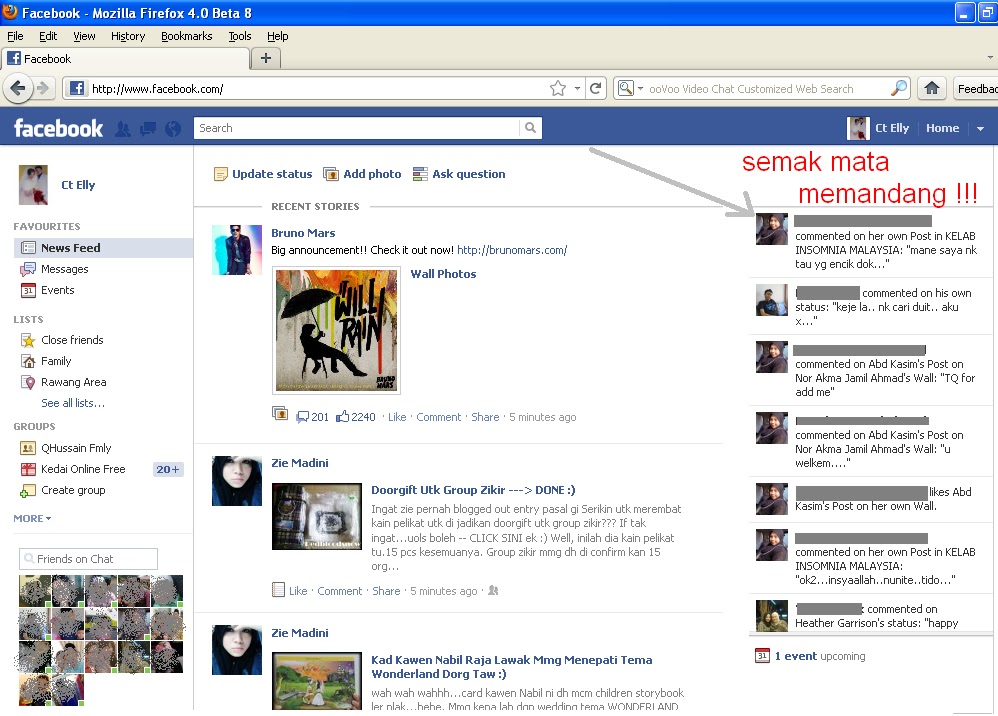Open Doorgift Utk Group Zikir post title
Viewport: 998px width, 716px height.
point(473,490)
